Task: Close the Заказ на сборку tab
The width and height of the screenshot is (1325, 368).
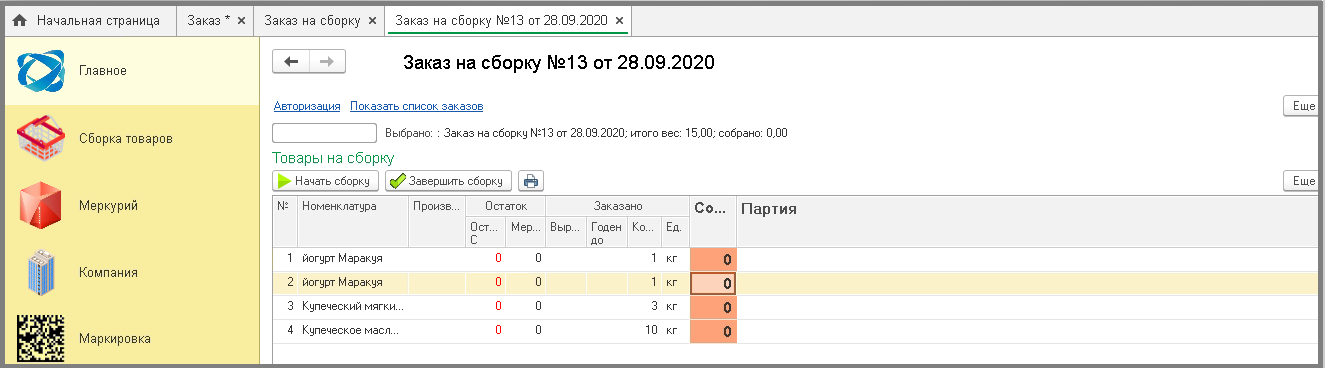Action: [x=373, y=20]
